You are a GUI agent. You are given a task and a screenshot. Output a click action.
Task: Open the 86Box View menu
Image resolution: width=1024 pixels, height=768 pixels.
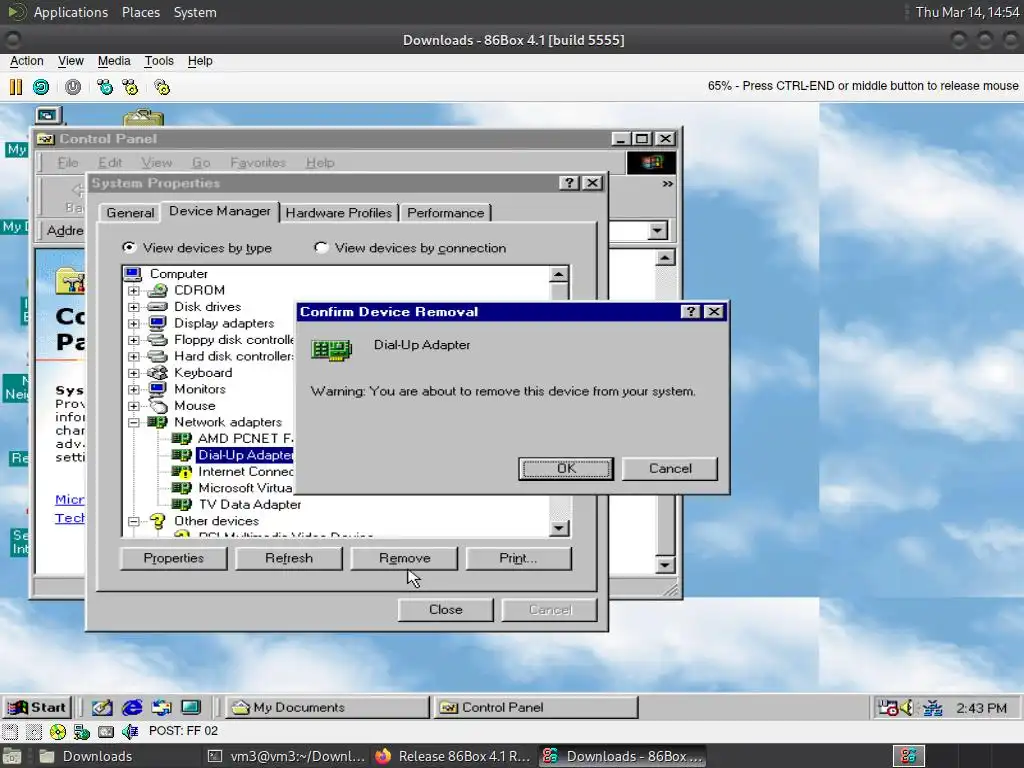point(71,61)
